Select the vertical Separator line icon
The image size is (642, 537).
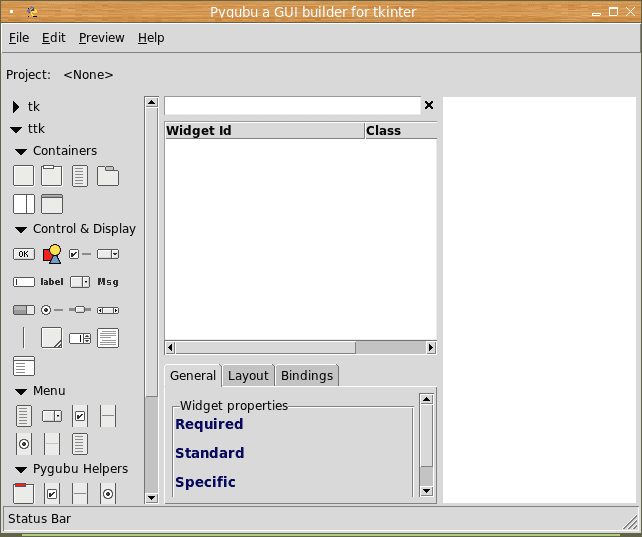[x=23, y=338]
